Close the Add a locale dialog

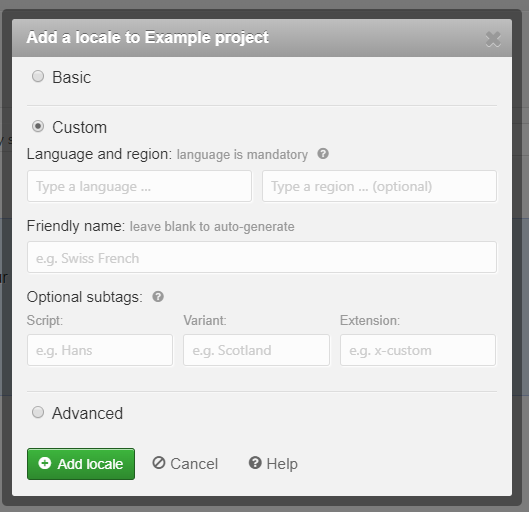tap(493, 39)
